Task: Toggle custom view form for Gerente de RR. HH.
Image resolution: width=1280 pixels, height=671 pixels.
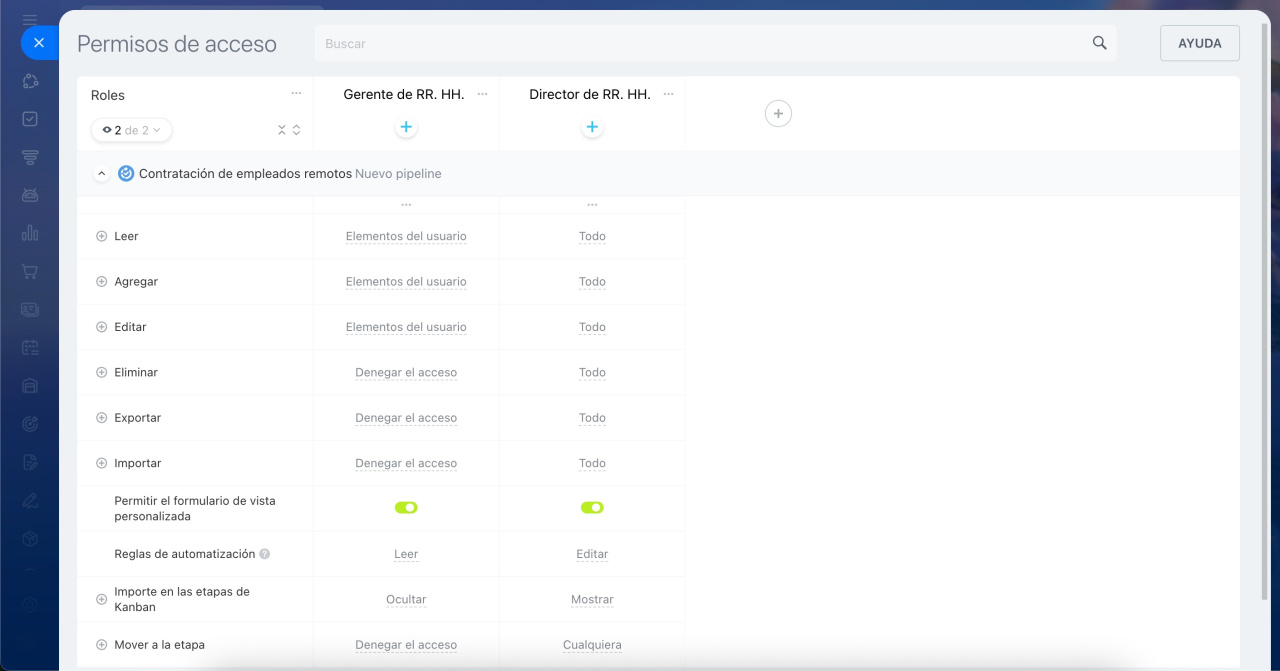Action: point(406,508)
